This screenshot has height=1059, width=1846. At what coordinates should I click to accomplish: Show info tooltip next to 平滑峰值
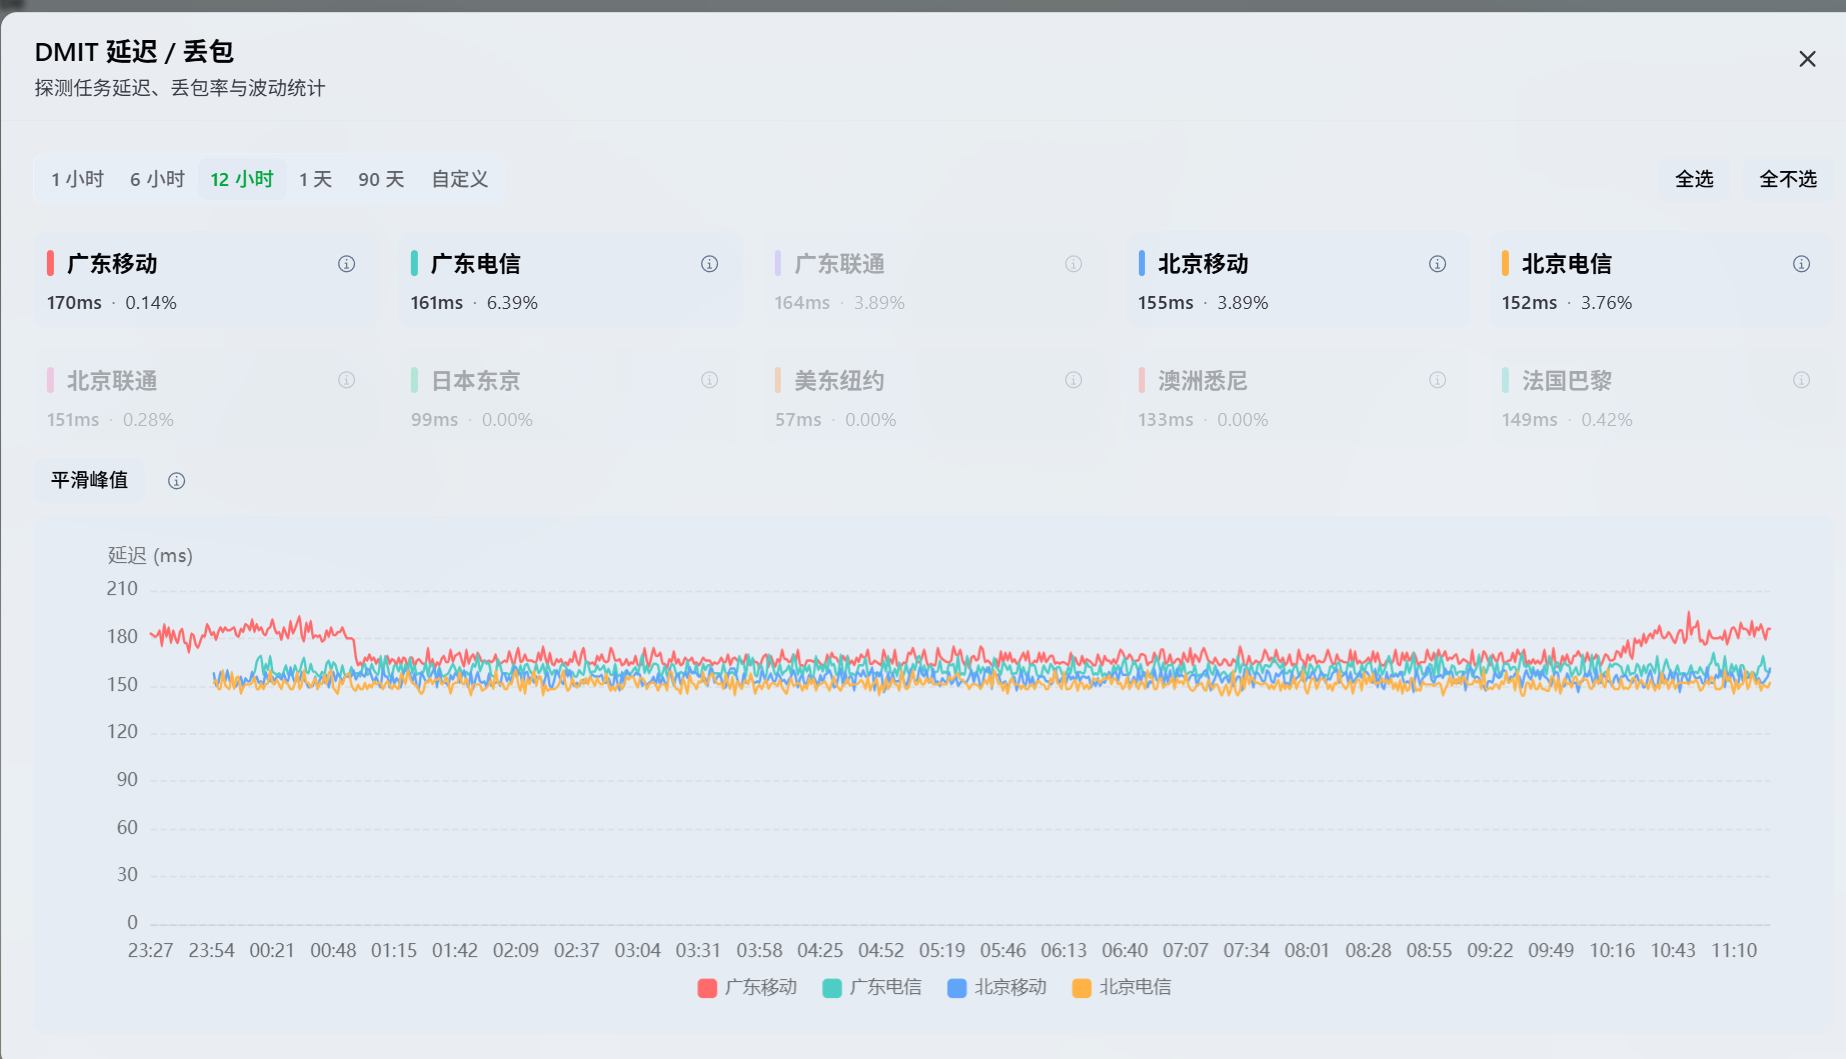pyautogui.click(x=176, y=481)
